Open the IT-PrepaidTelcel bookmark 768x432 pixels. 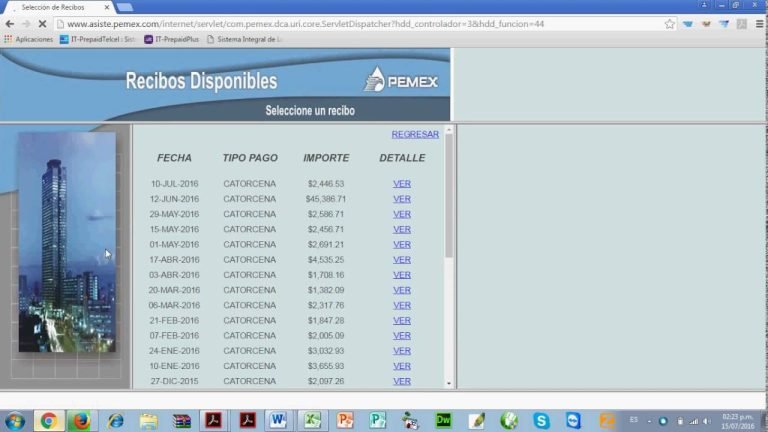[97, 39]
